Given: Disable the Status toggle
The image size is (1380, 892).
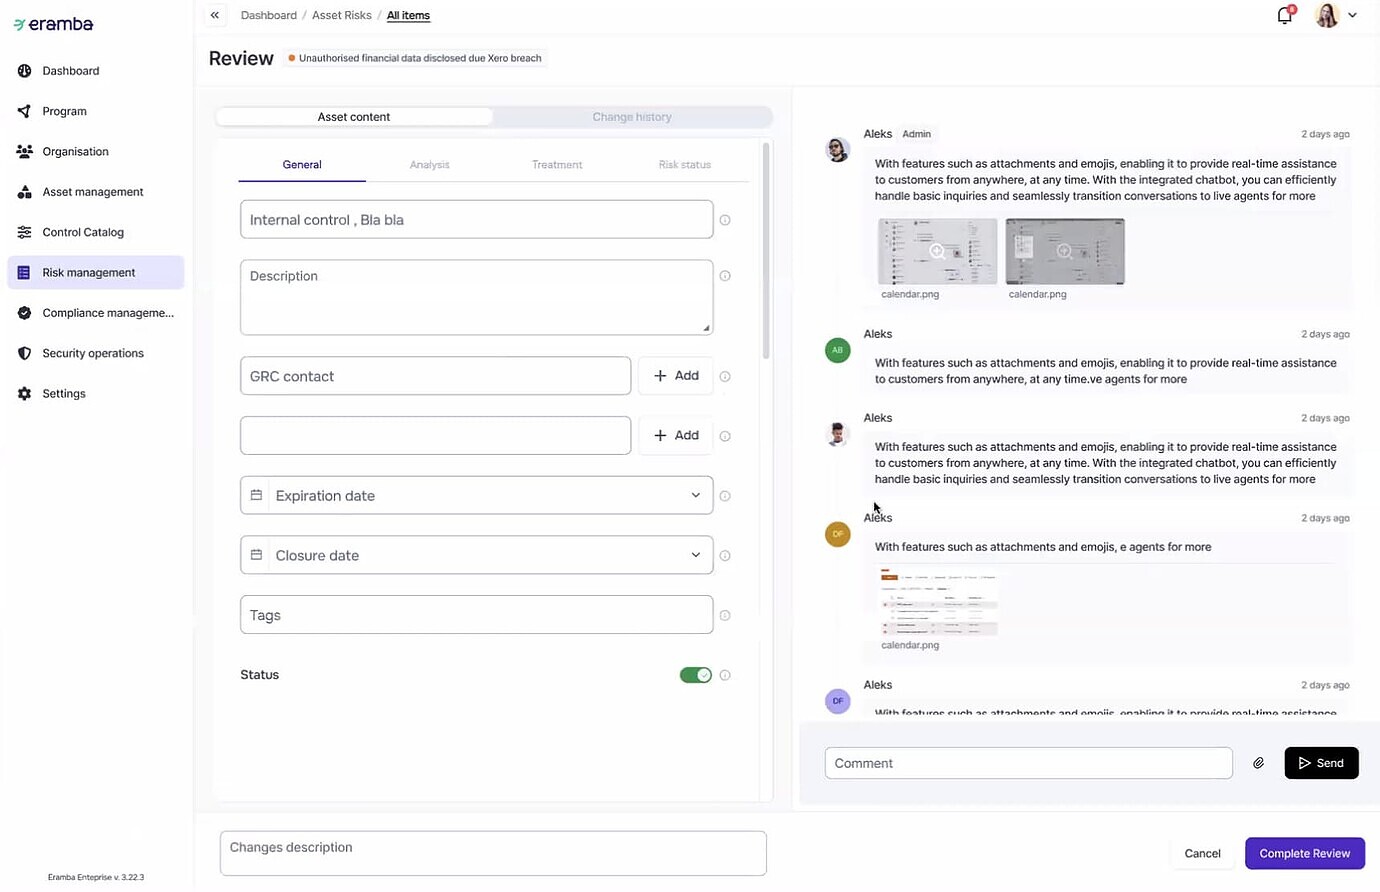Looking at the screenshot, I should click(x=696, y=675).
